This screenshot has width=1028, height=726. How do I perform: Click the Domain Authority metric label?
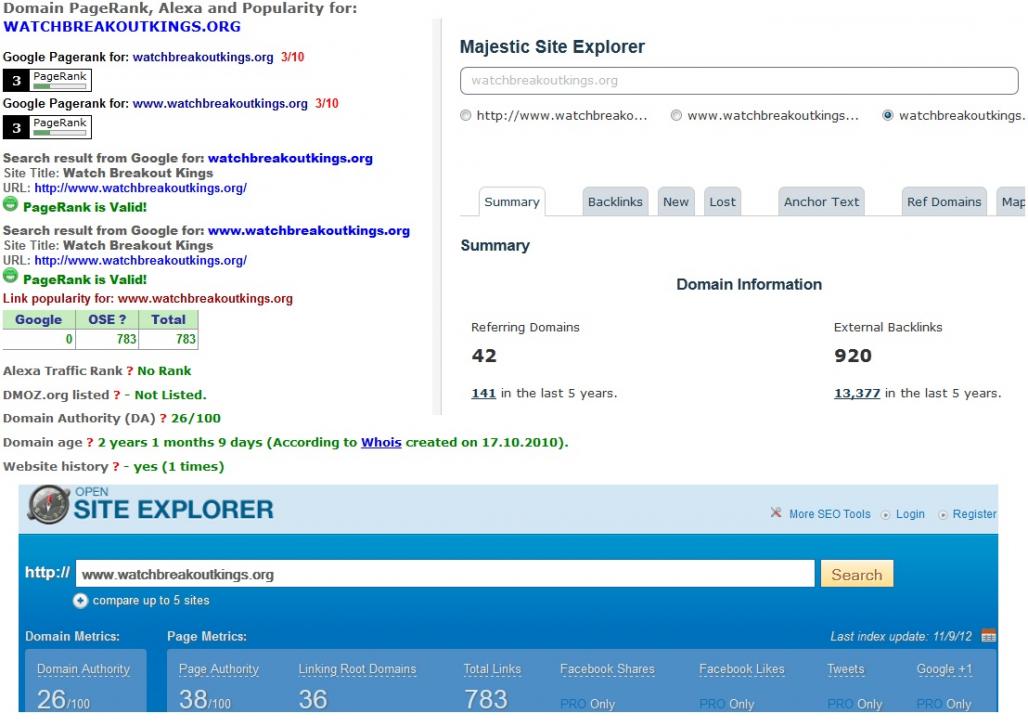[x=83, y=669]
